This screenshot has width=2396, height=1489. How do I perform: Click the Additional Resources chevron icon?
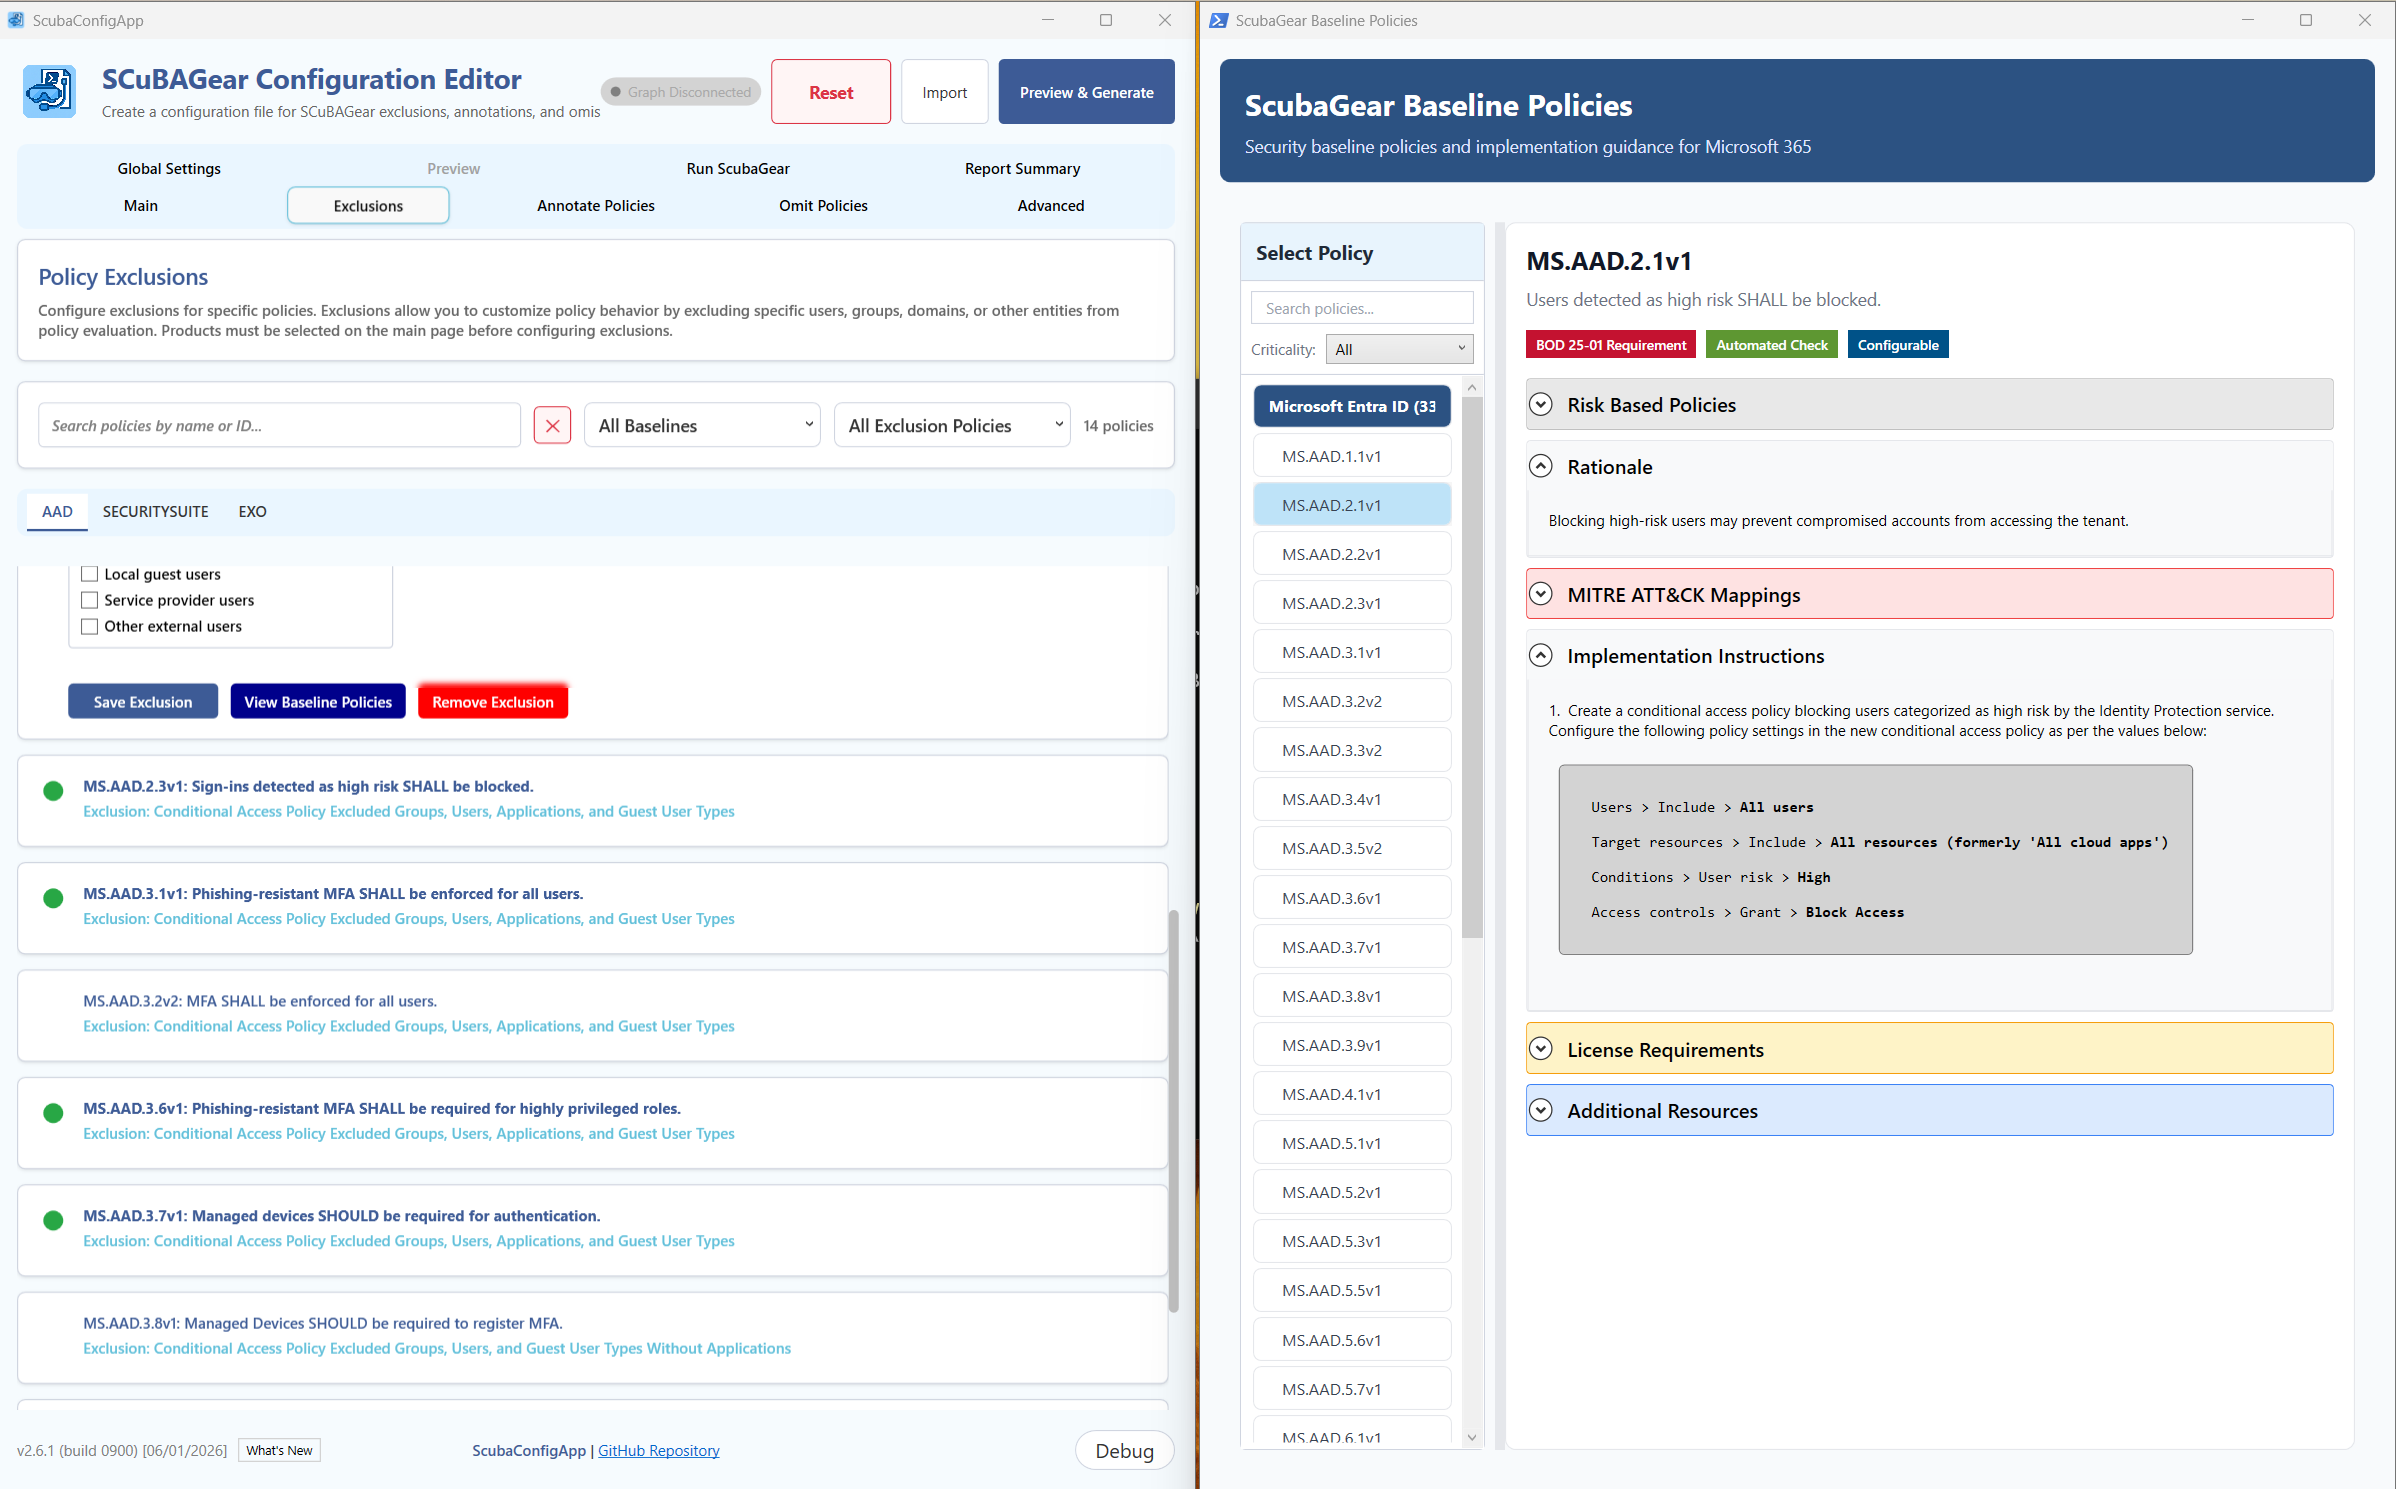tap(1541, 1110)
